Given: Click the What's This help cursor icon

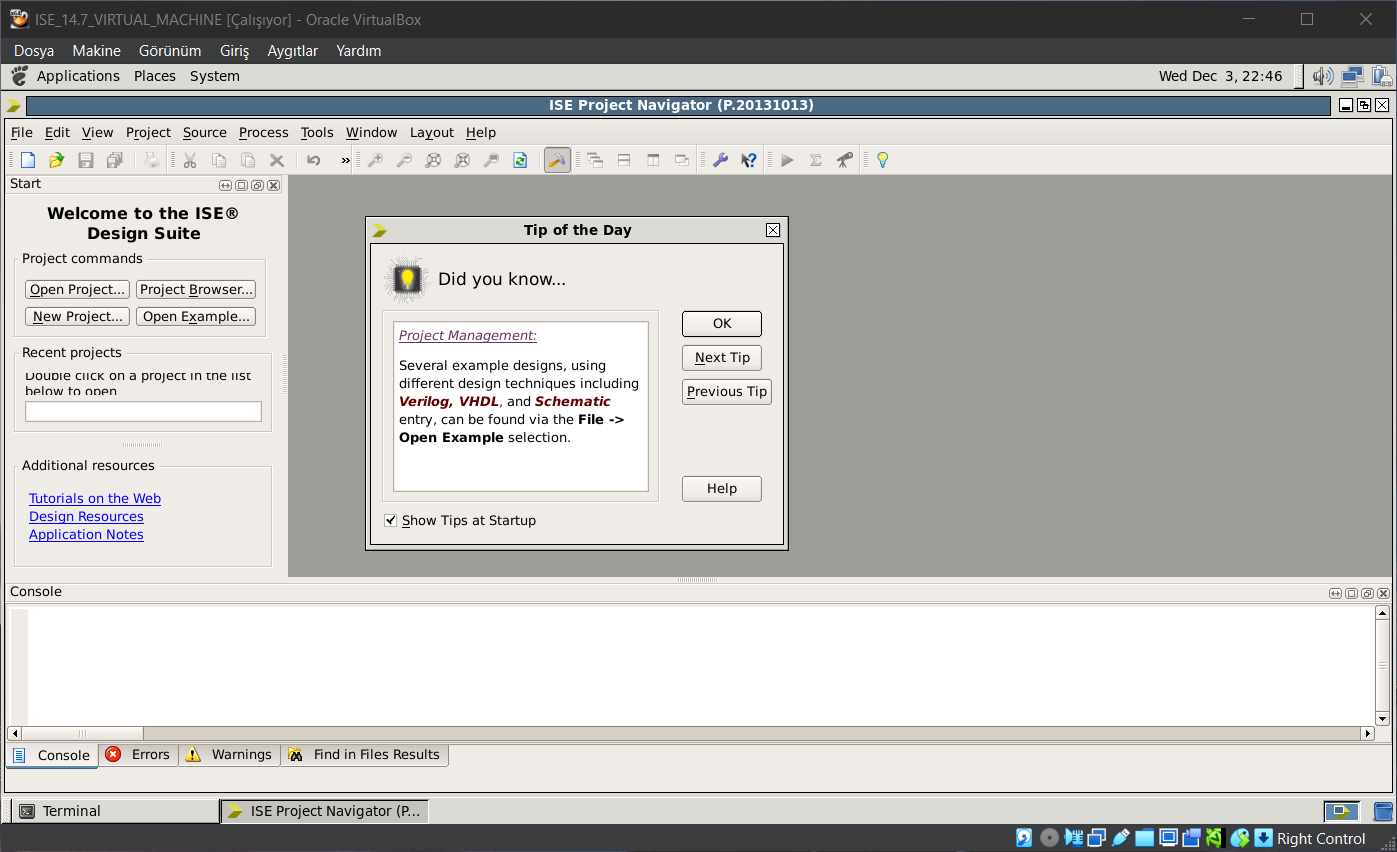Looking at the screenshot, I should click(748, 160).
